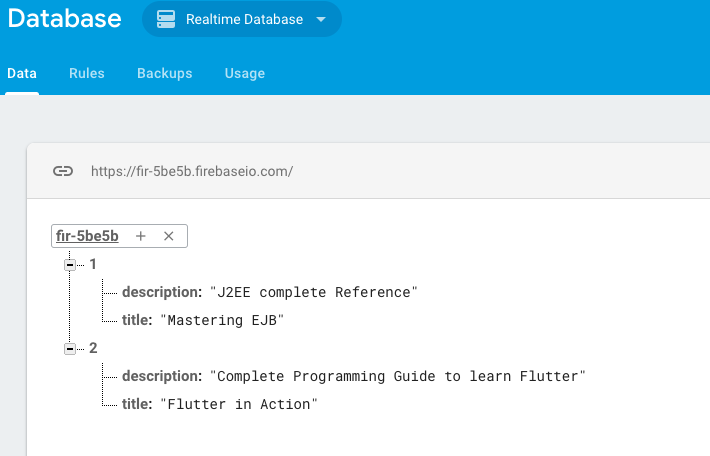This screenshot has height=456, width=710.
Task: Collapse node 1 in the tree
Action: tap(70, 264)
